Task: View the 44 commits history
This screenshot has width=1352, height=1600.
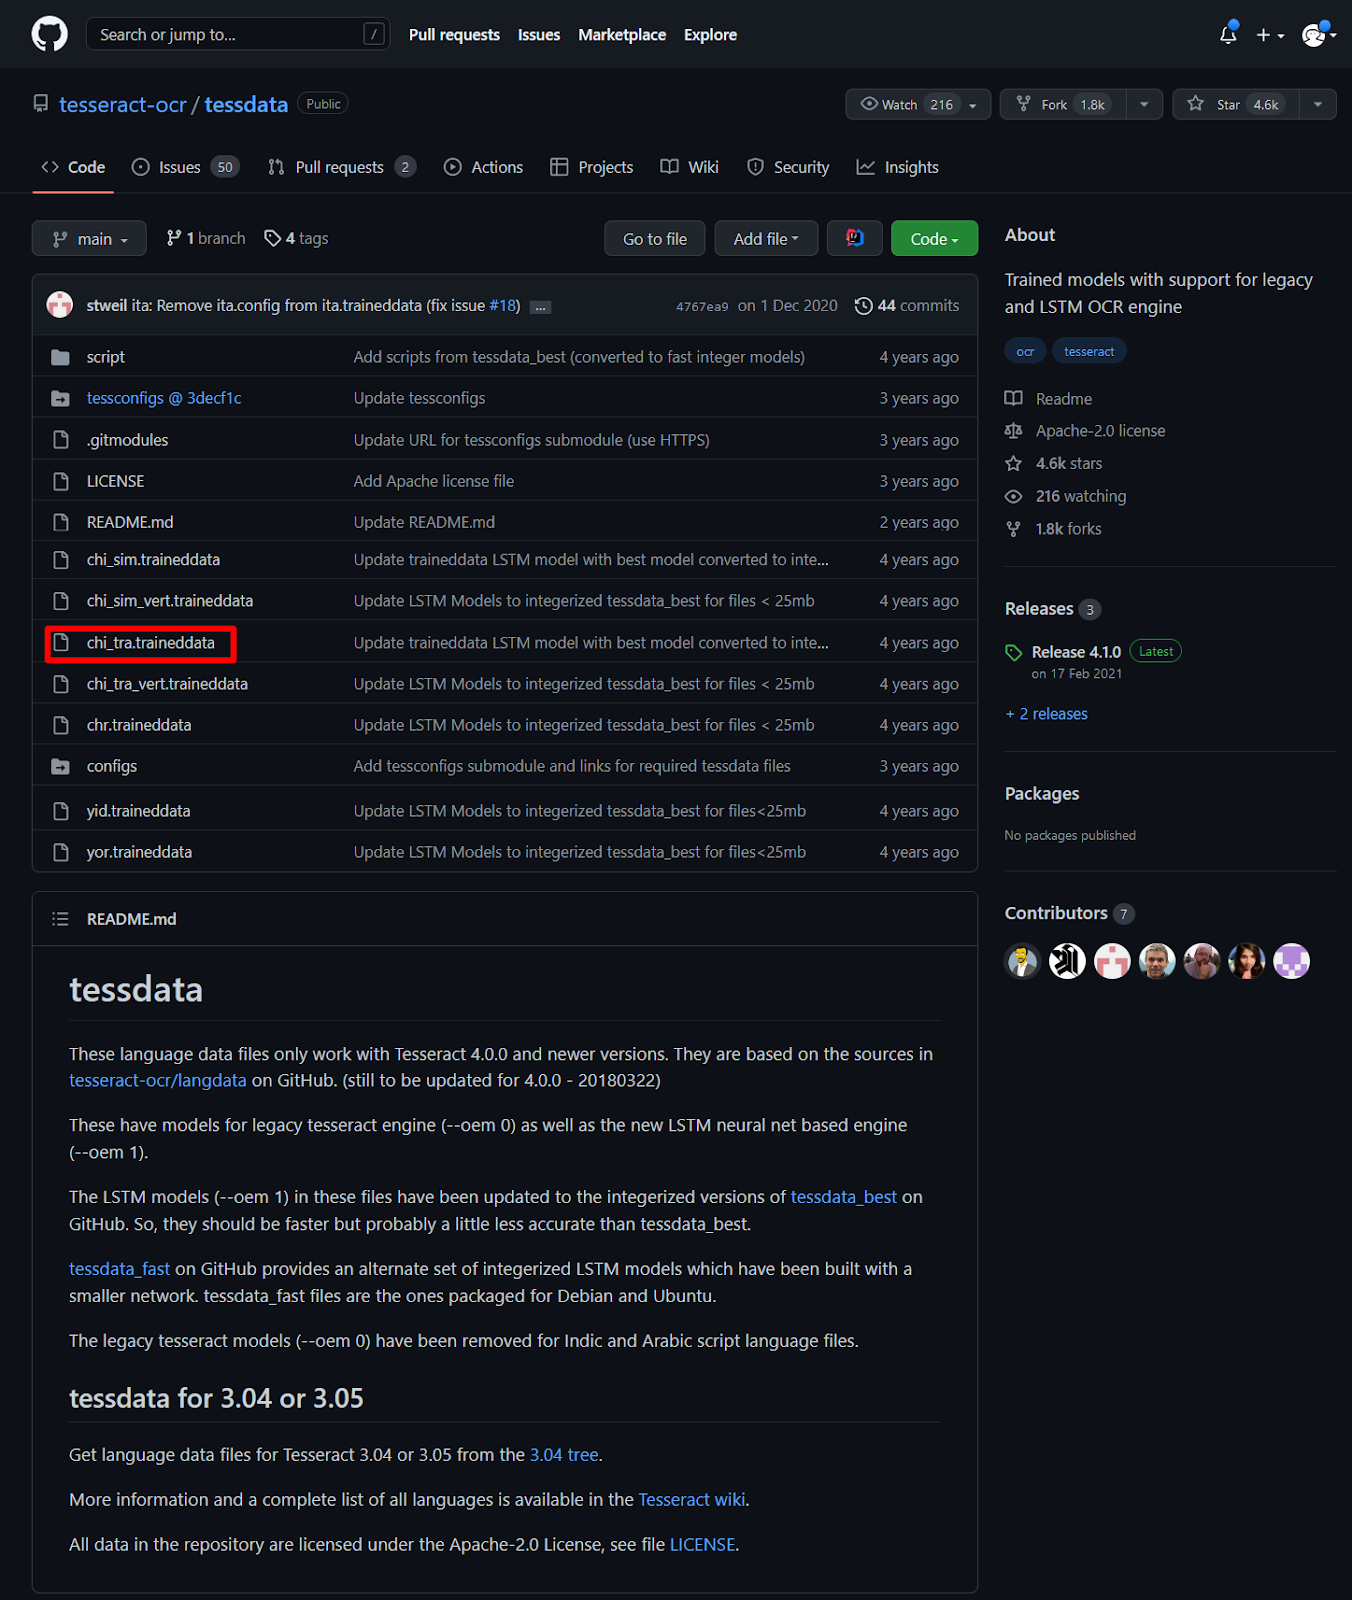Action: (907, 306)
